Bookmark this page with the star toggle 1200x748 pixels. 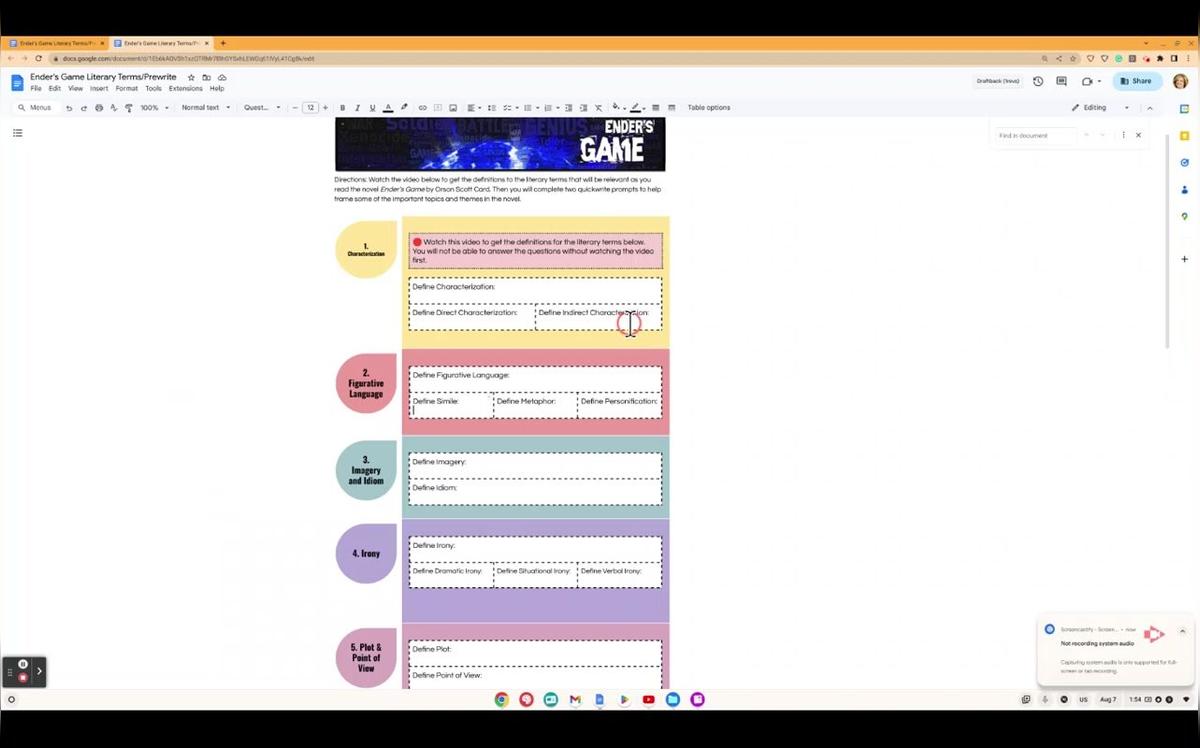pos(1073,59)
